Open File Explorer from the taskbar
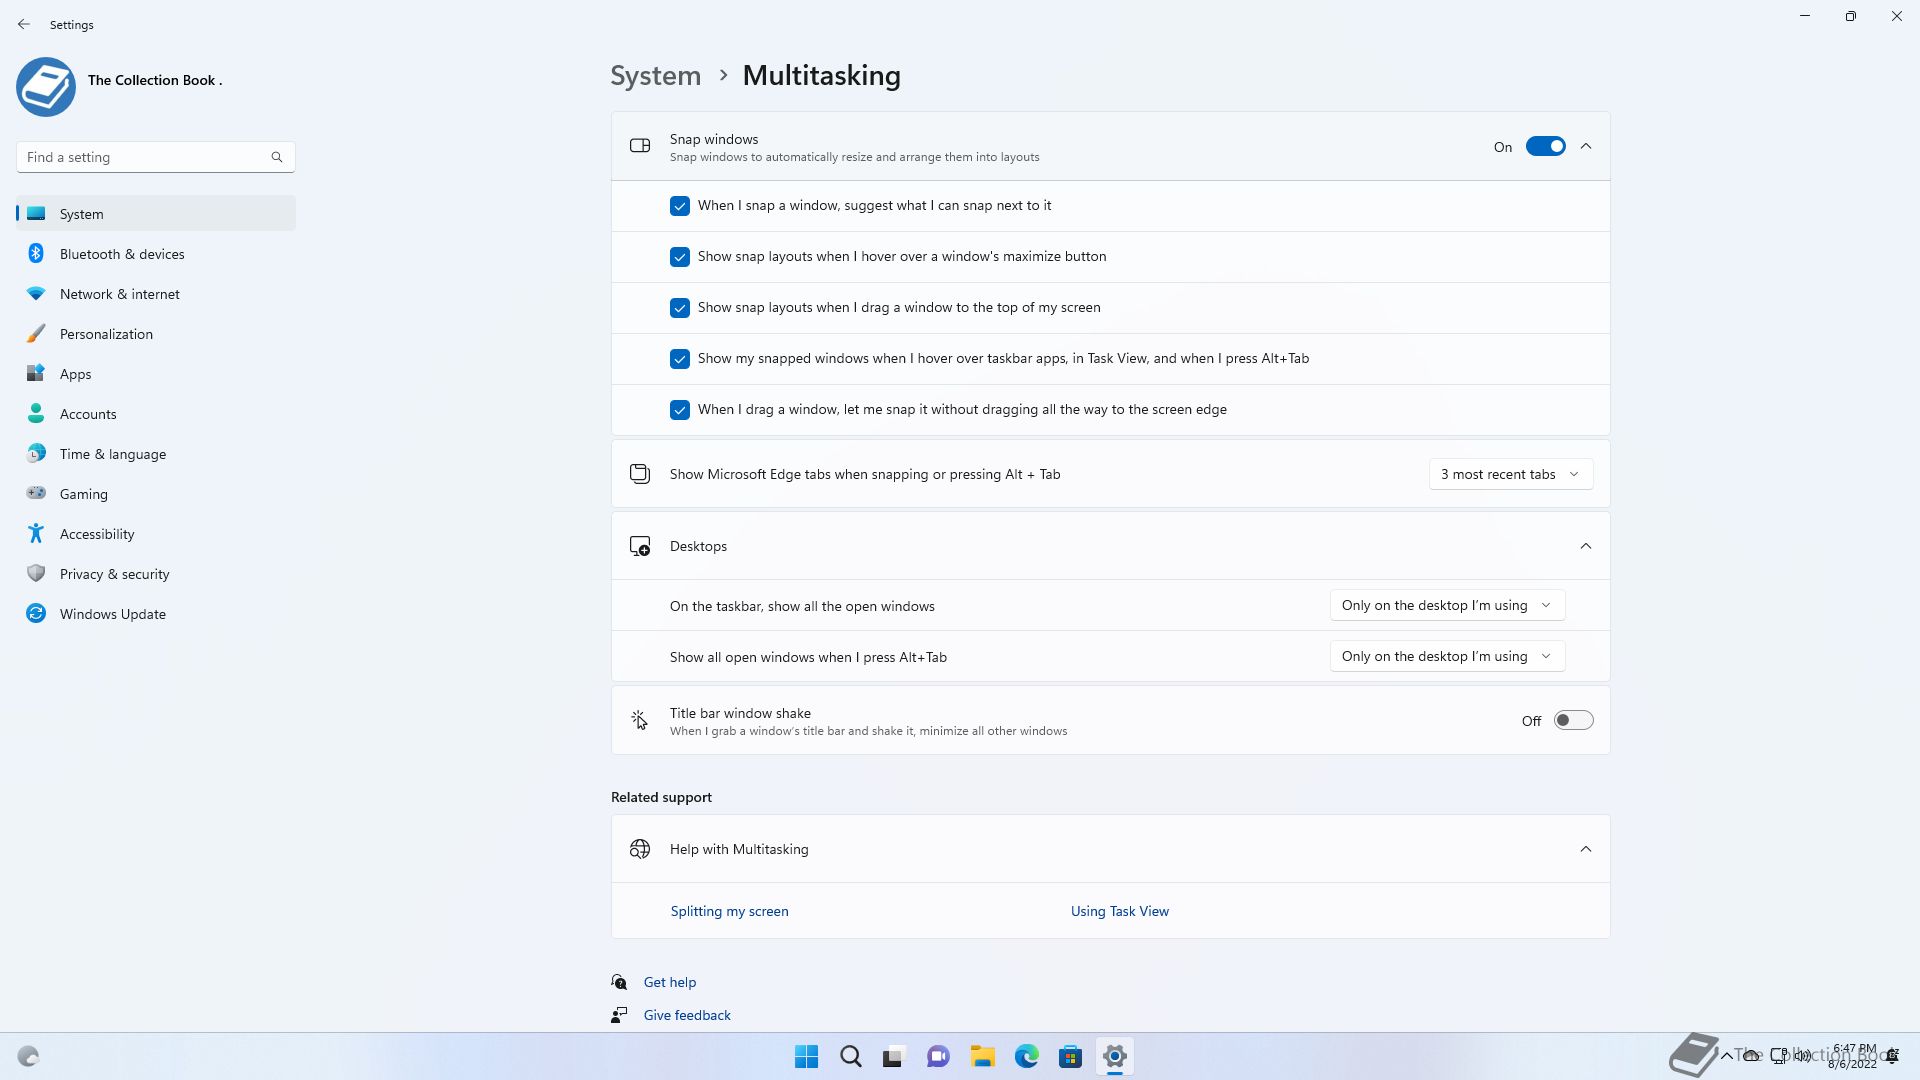The image size is (1920, 1080). [982, 1056]
